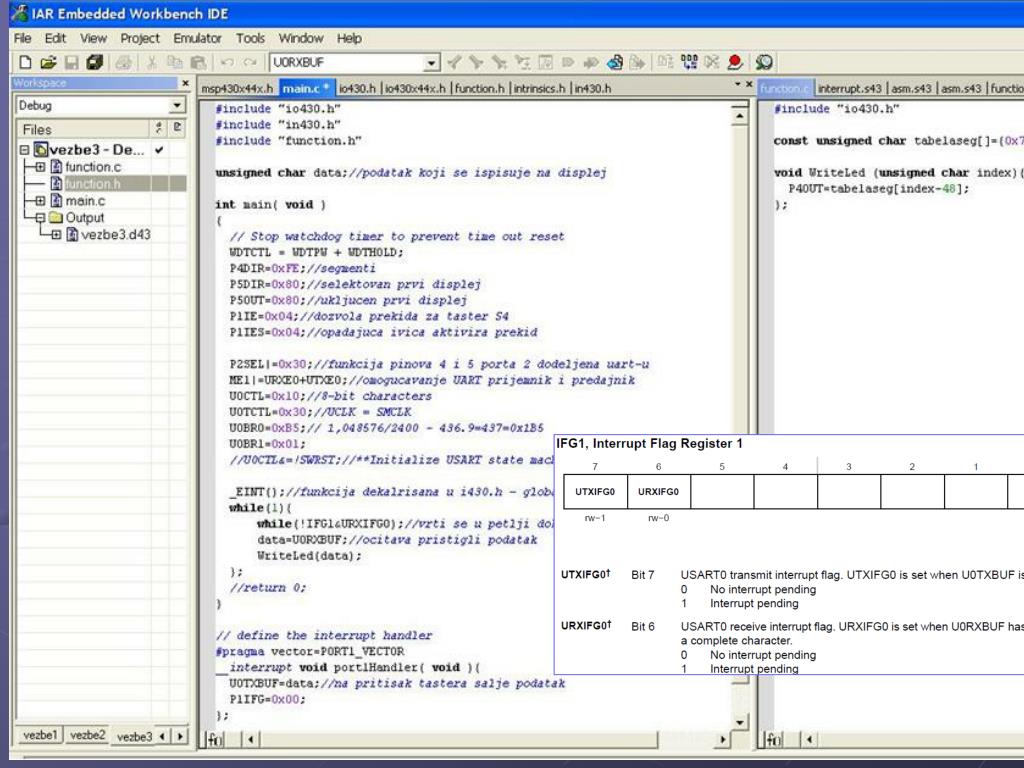This screenshot has height=768, width=1024.
Task: Click the function.c file icon
Action: coord(56,167)
